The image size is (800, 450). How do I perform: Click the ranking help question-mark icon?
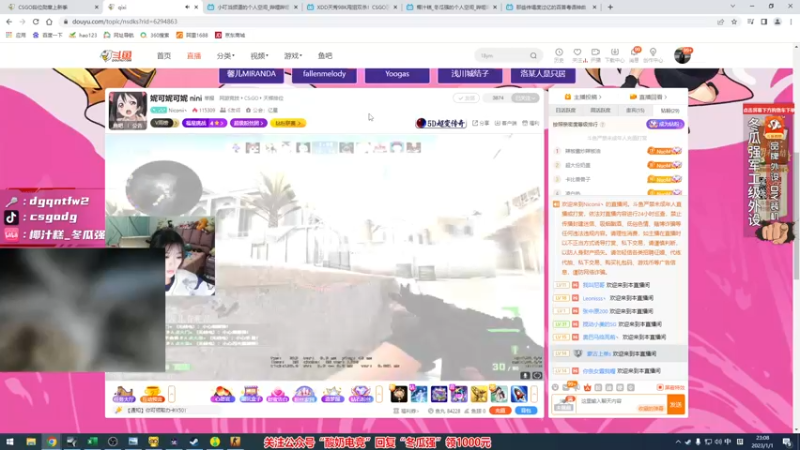pos(603,124)
